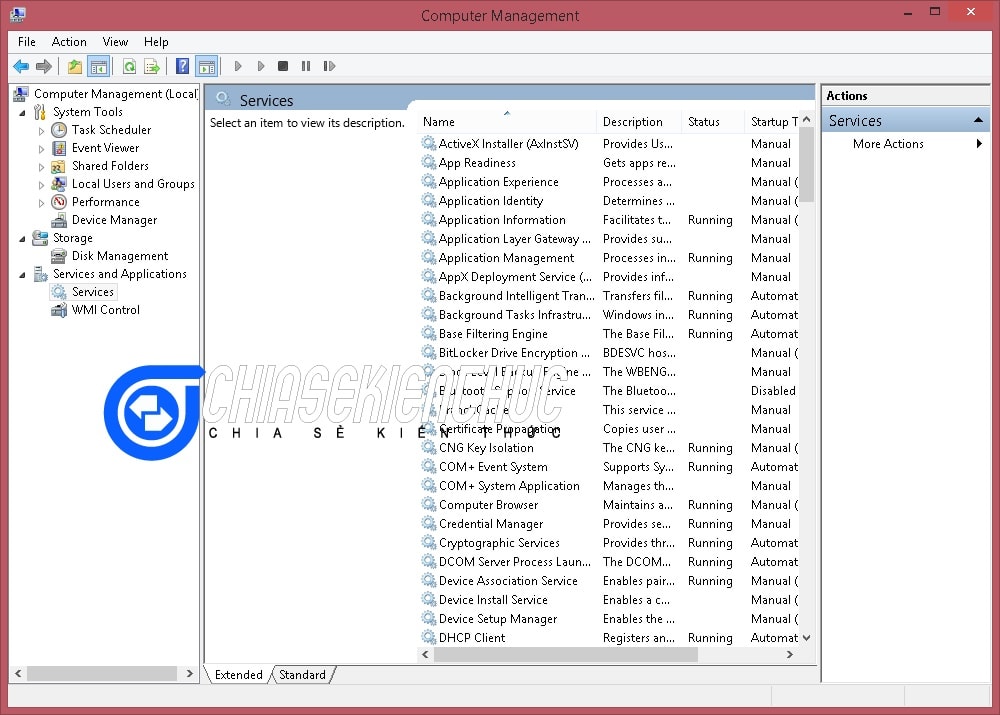Image resolution: width=1000 pixels, height=715 pixels.
Task: Click the services list horizontal scrollbar thumb
Action: [x=566, y=654]
